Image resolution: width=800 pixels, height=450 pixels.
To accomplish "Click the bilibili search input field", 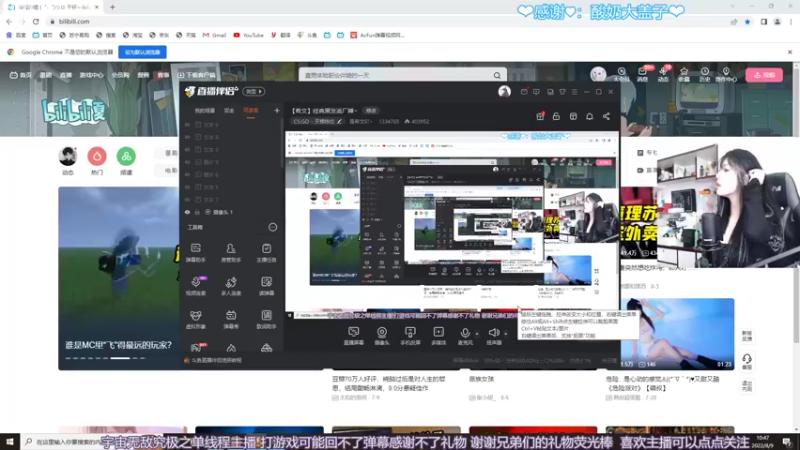I will pos(397,76).
